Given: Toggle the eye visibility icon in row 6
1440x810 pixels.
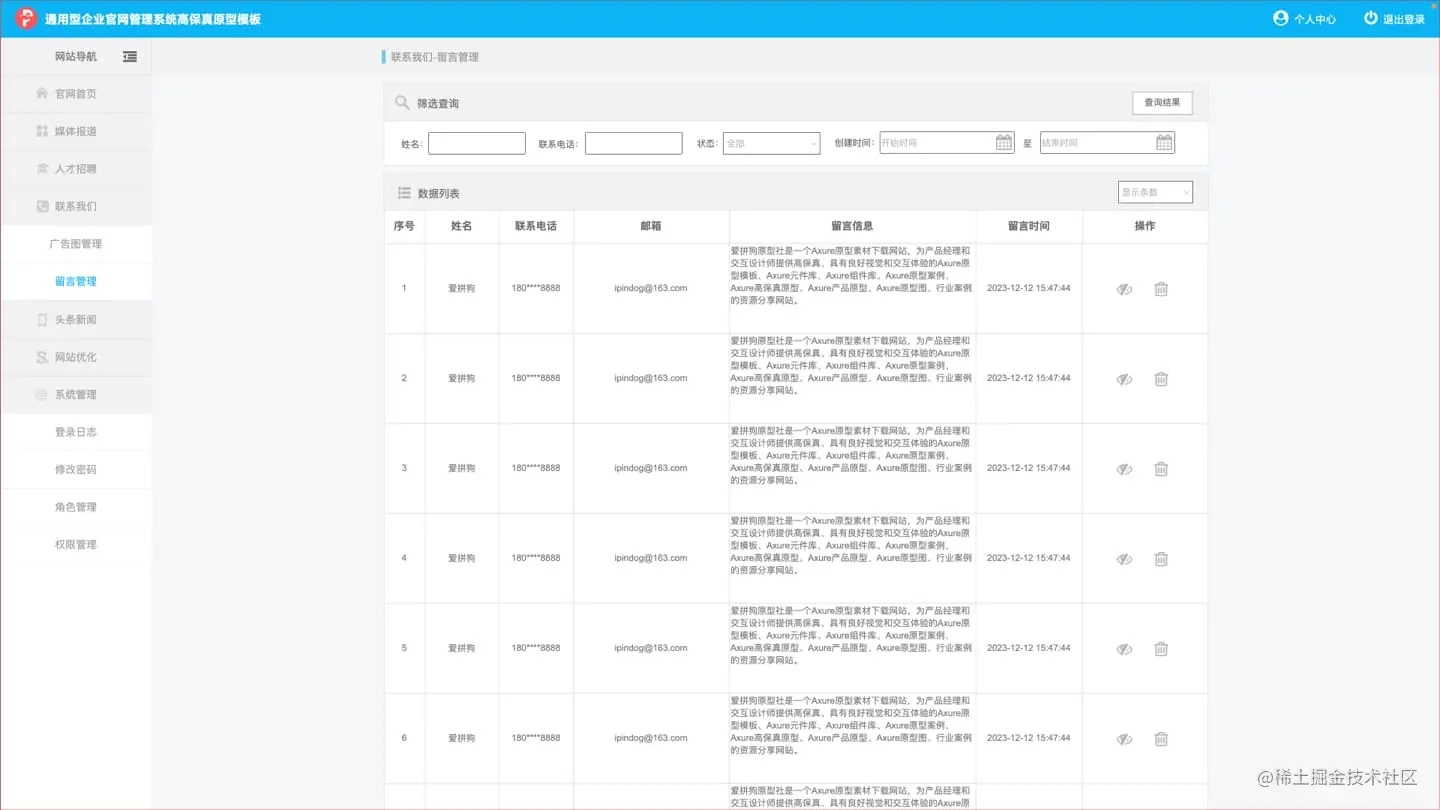Looking at the screenshot, I should (x=1124, y=739).
